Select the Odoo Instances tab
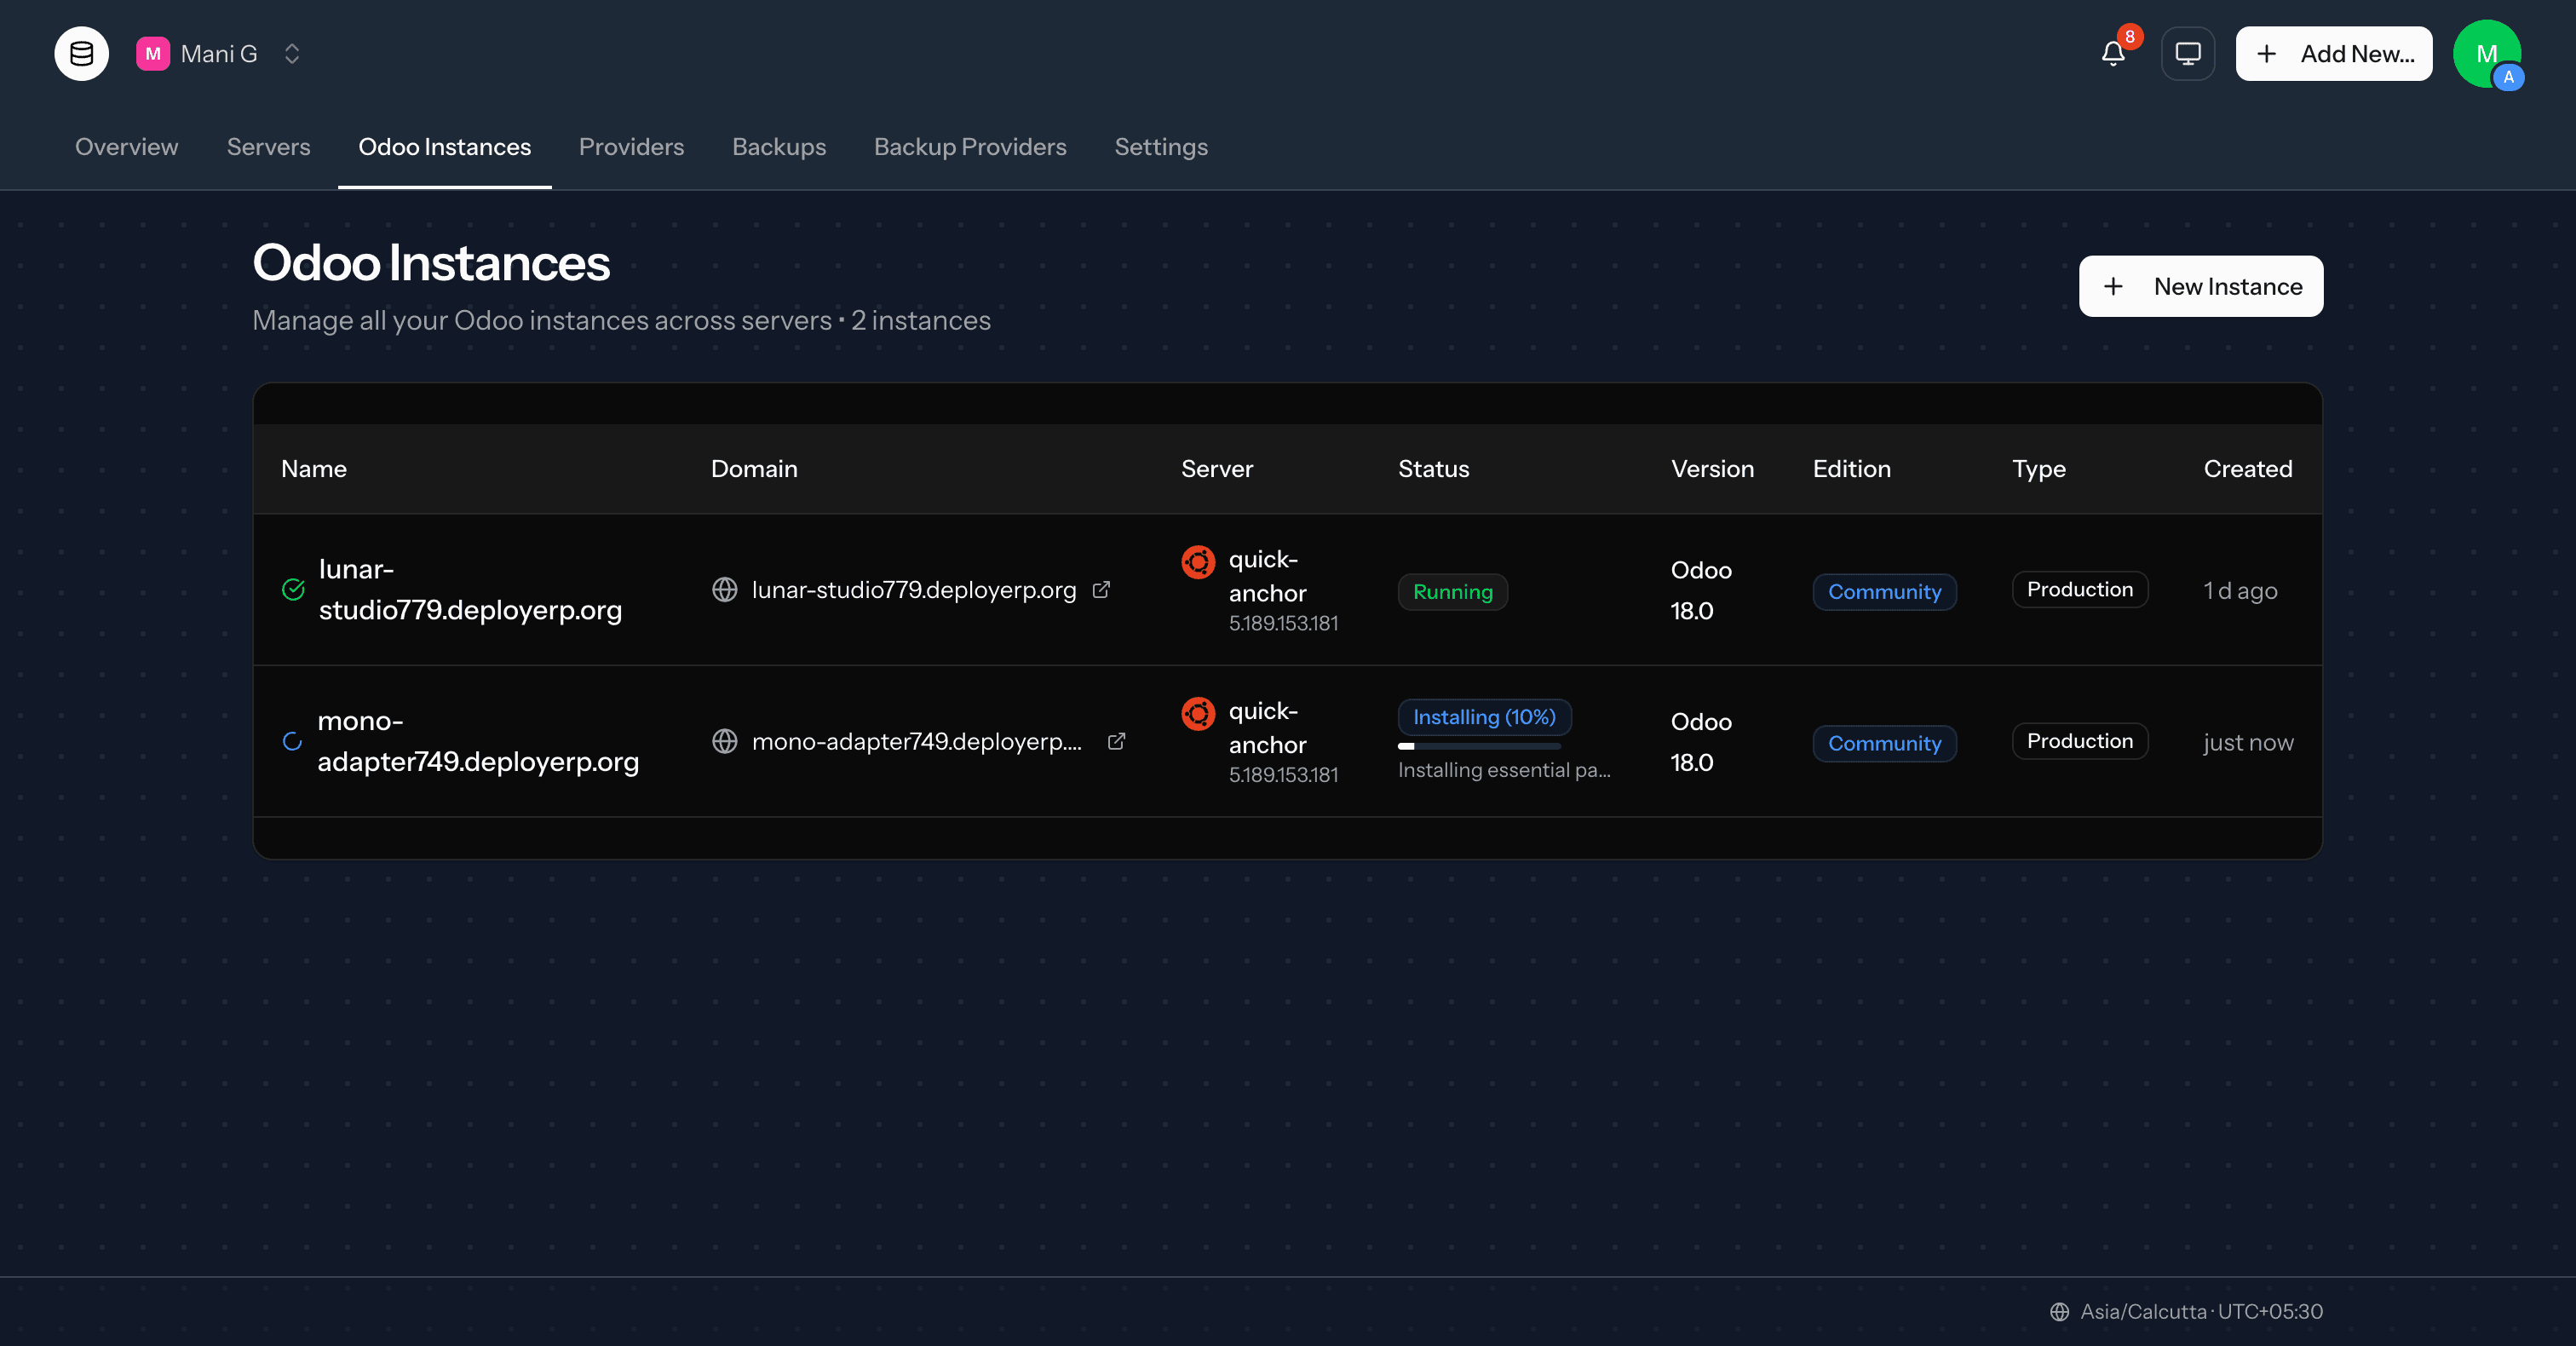 coord(445,147)
